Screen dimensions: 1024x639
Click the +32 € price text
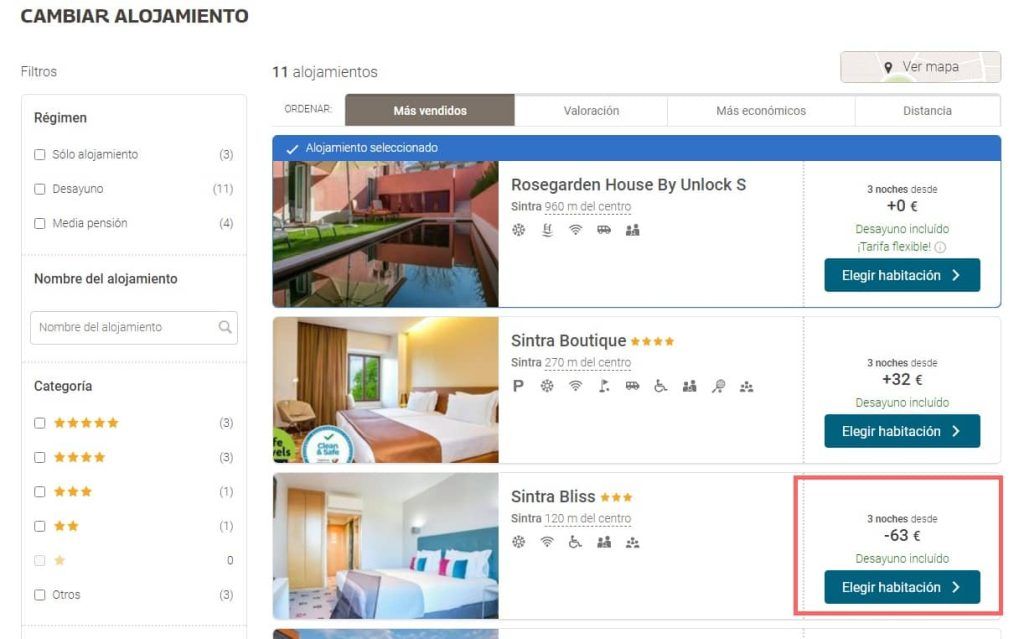902,380
